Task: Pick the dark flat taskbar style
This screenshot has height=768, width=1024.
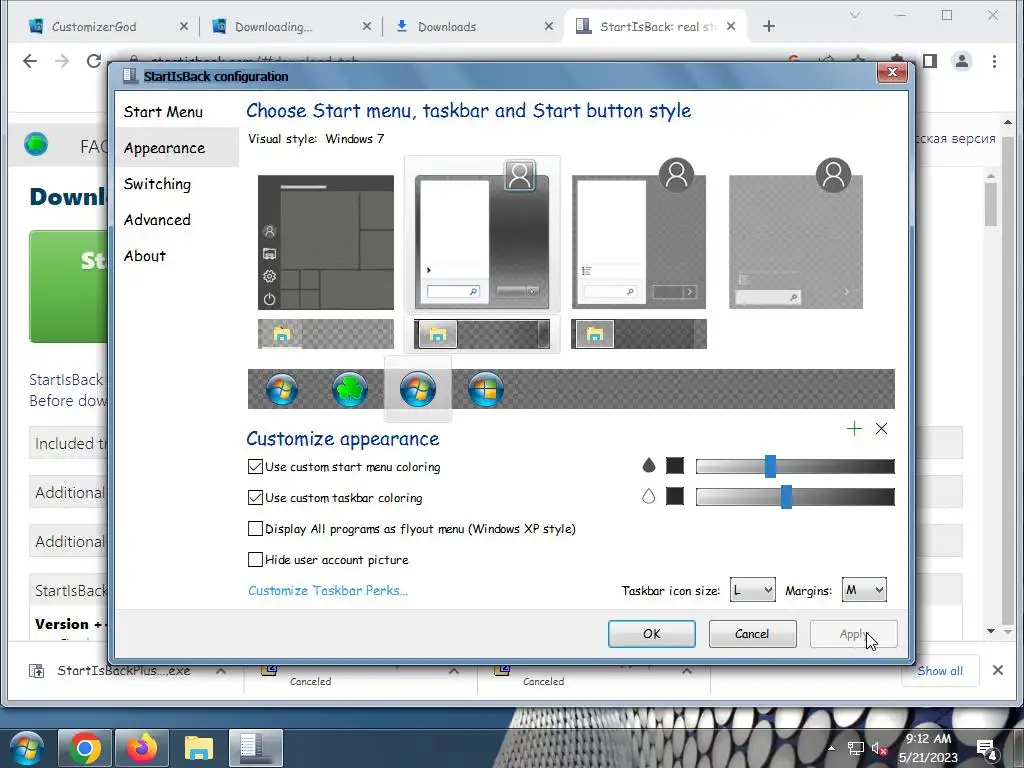Action: [x=639, y=334]
